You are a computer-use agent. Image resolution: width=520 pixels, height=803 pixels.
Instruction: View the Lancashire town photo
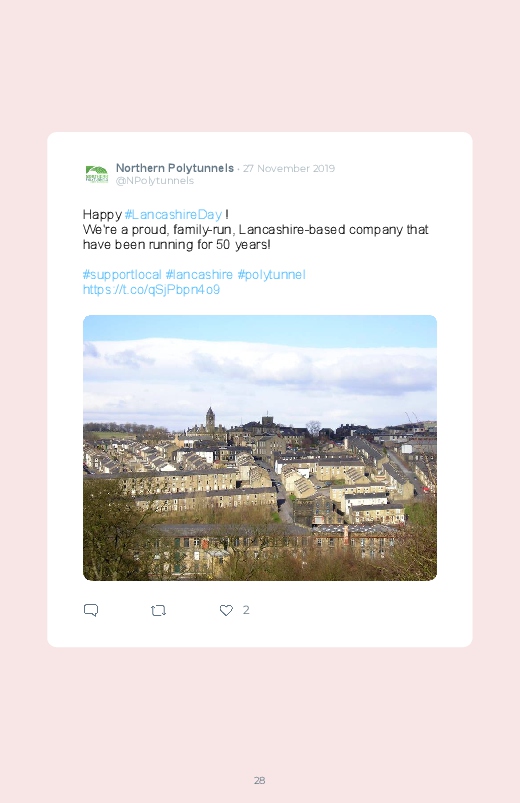coord(260,448)
